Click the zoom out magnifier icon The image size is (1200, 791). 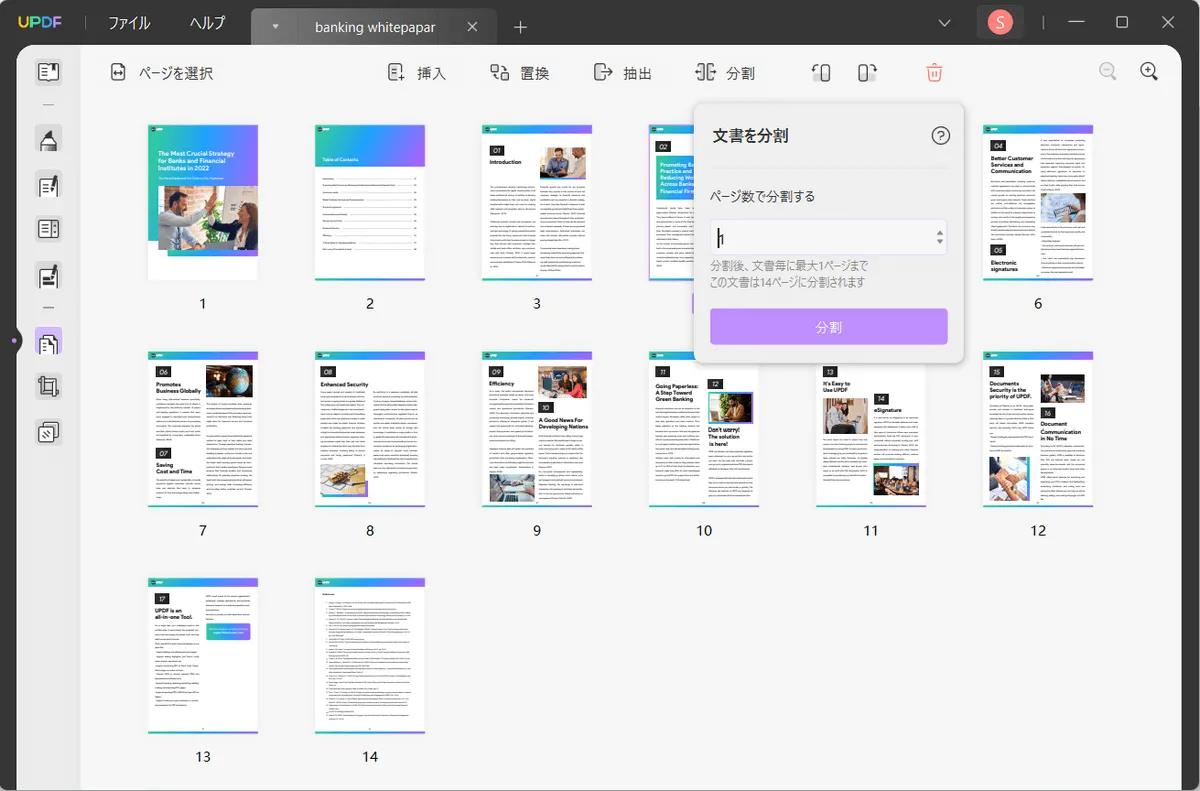point(1108,71)
